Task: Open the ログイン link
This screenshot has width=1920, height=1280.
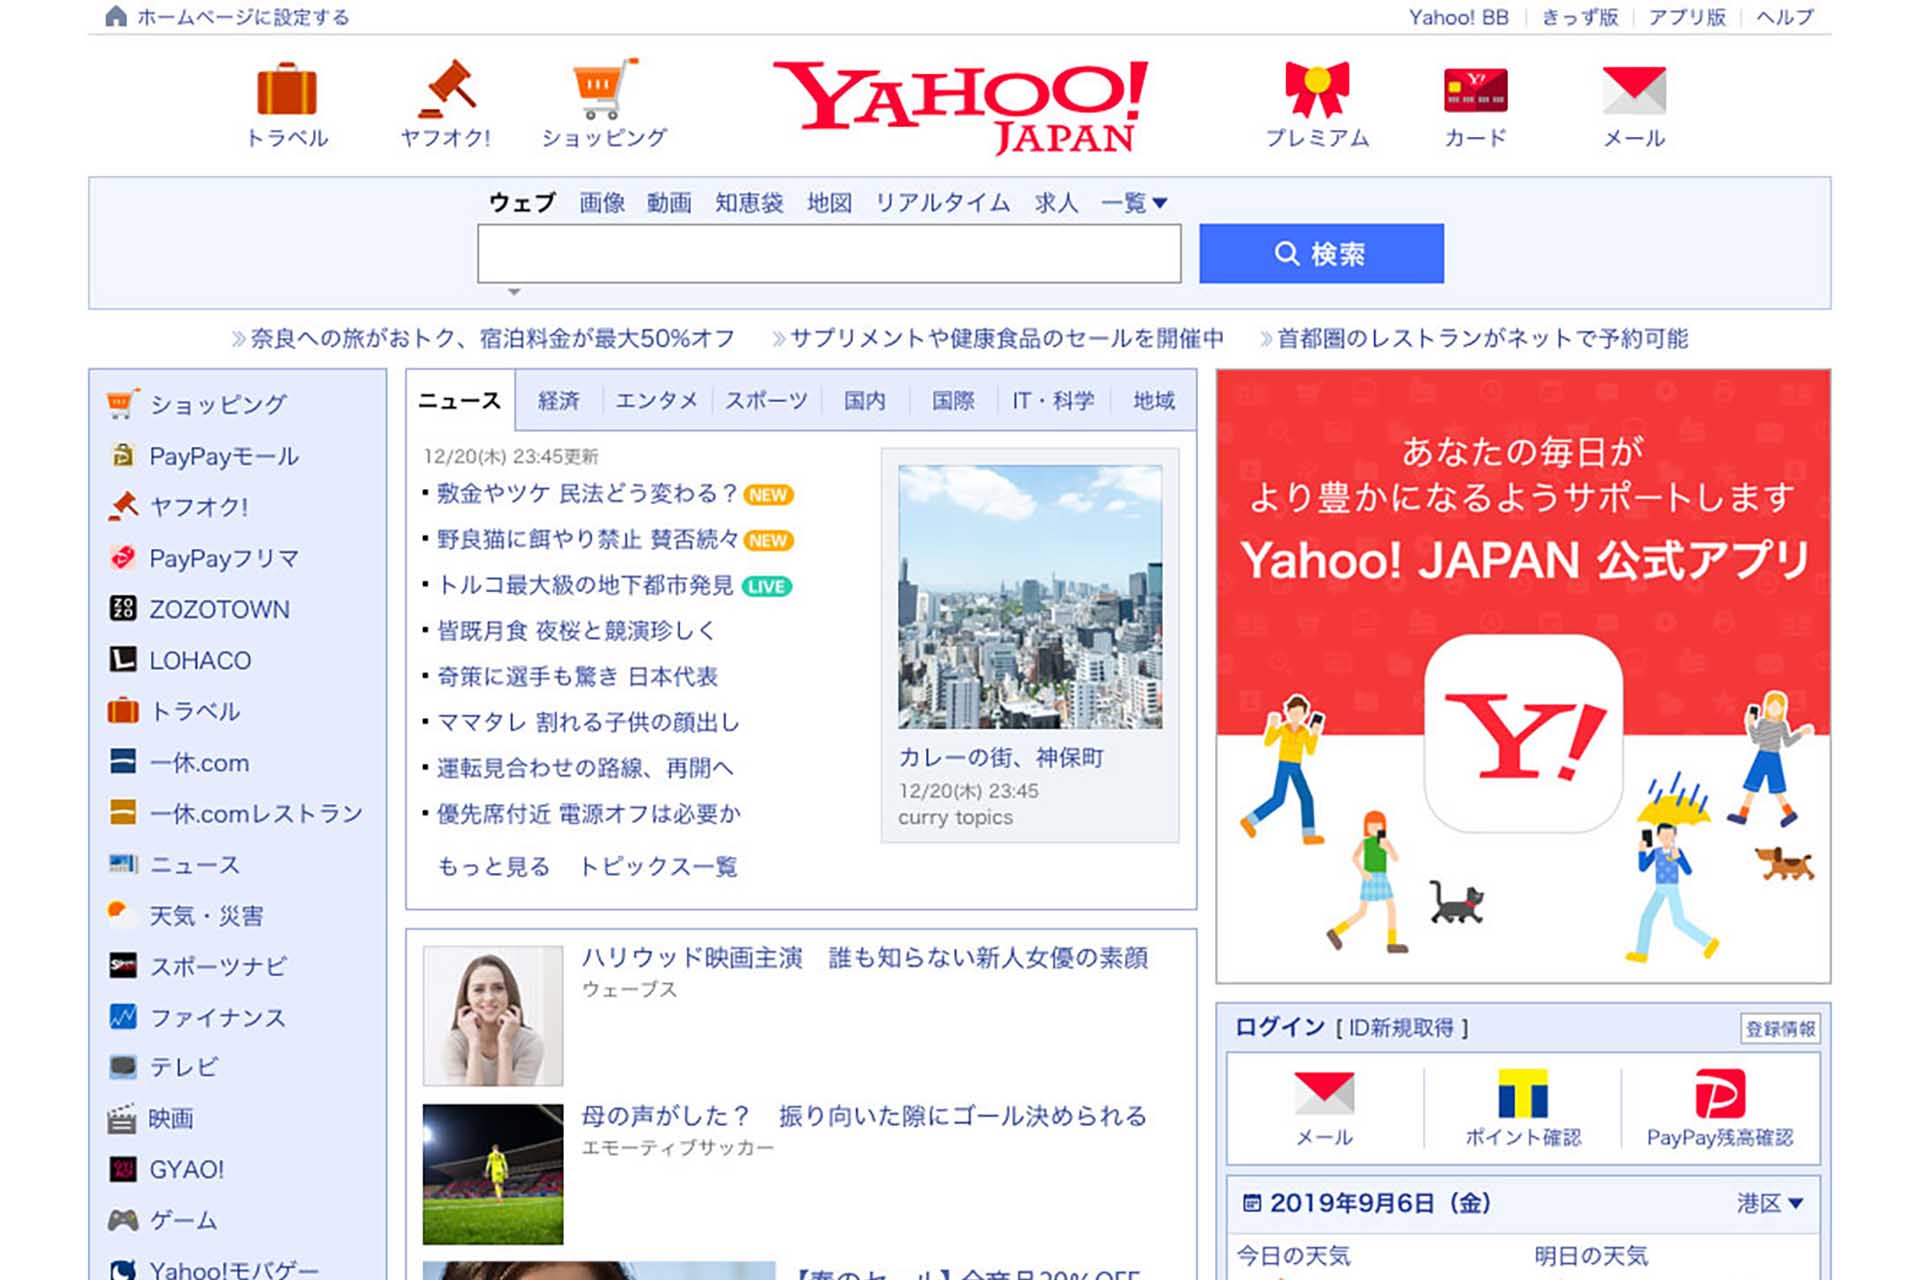Action: tap(1280, 1027)
